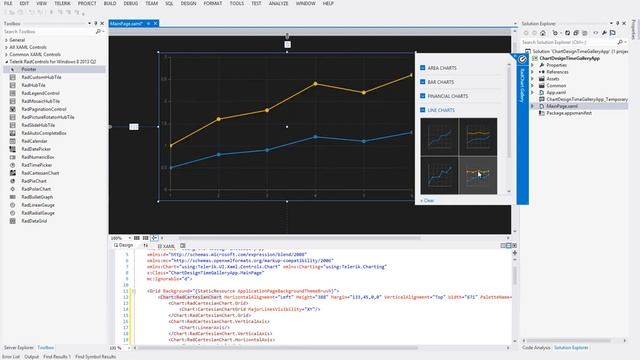
Task: Open Solution Explorer properties wrench icon
Action: click(604, 33)
